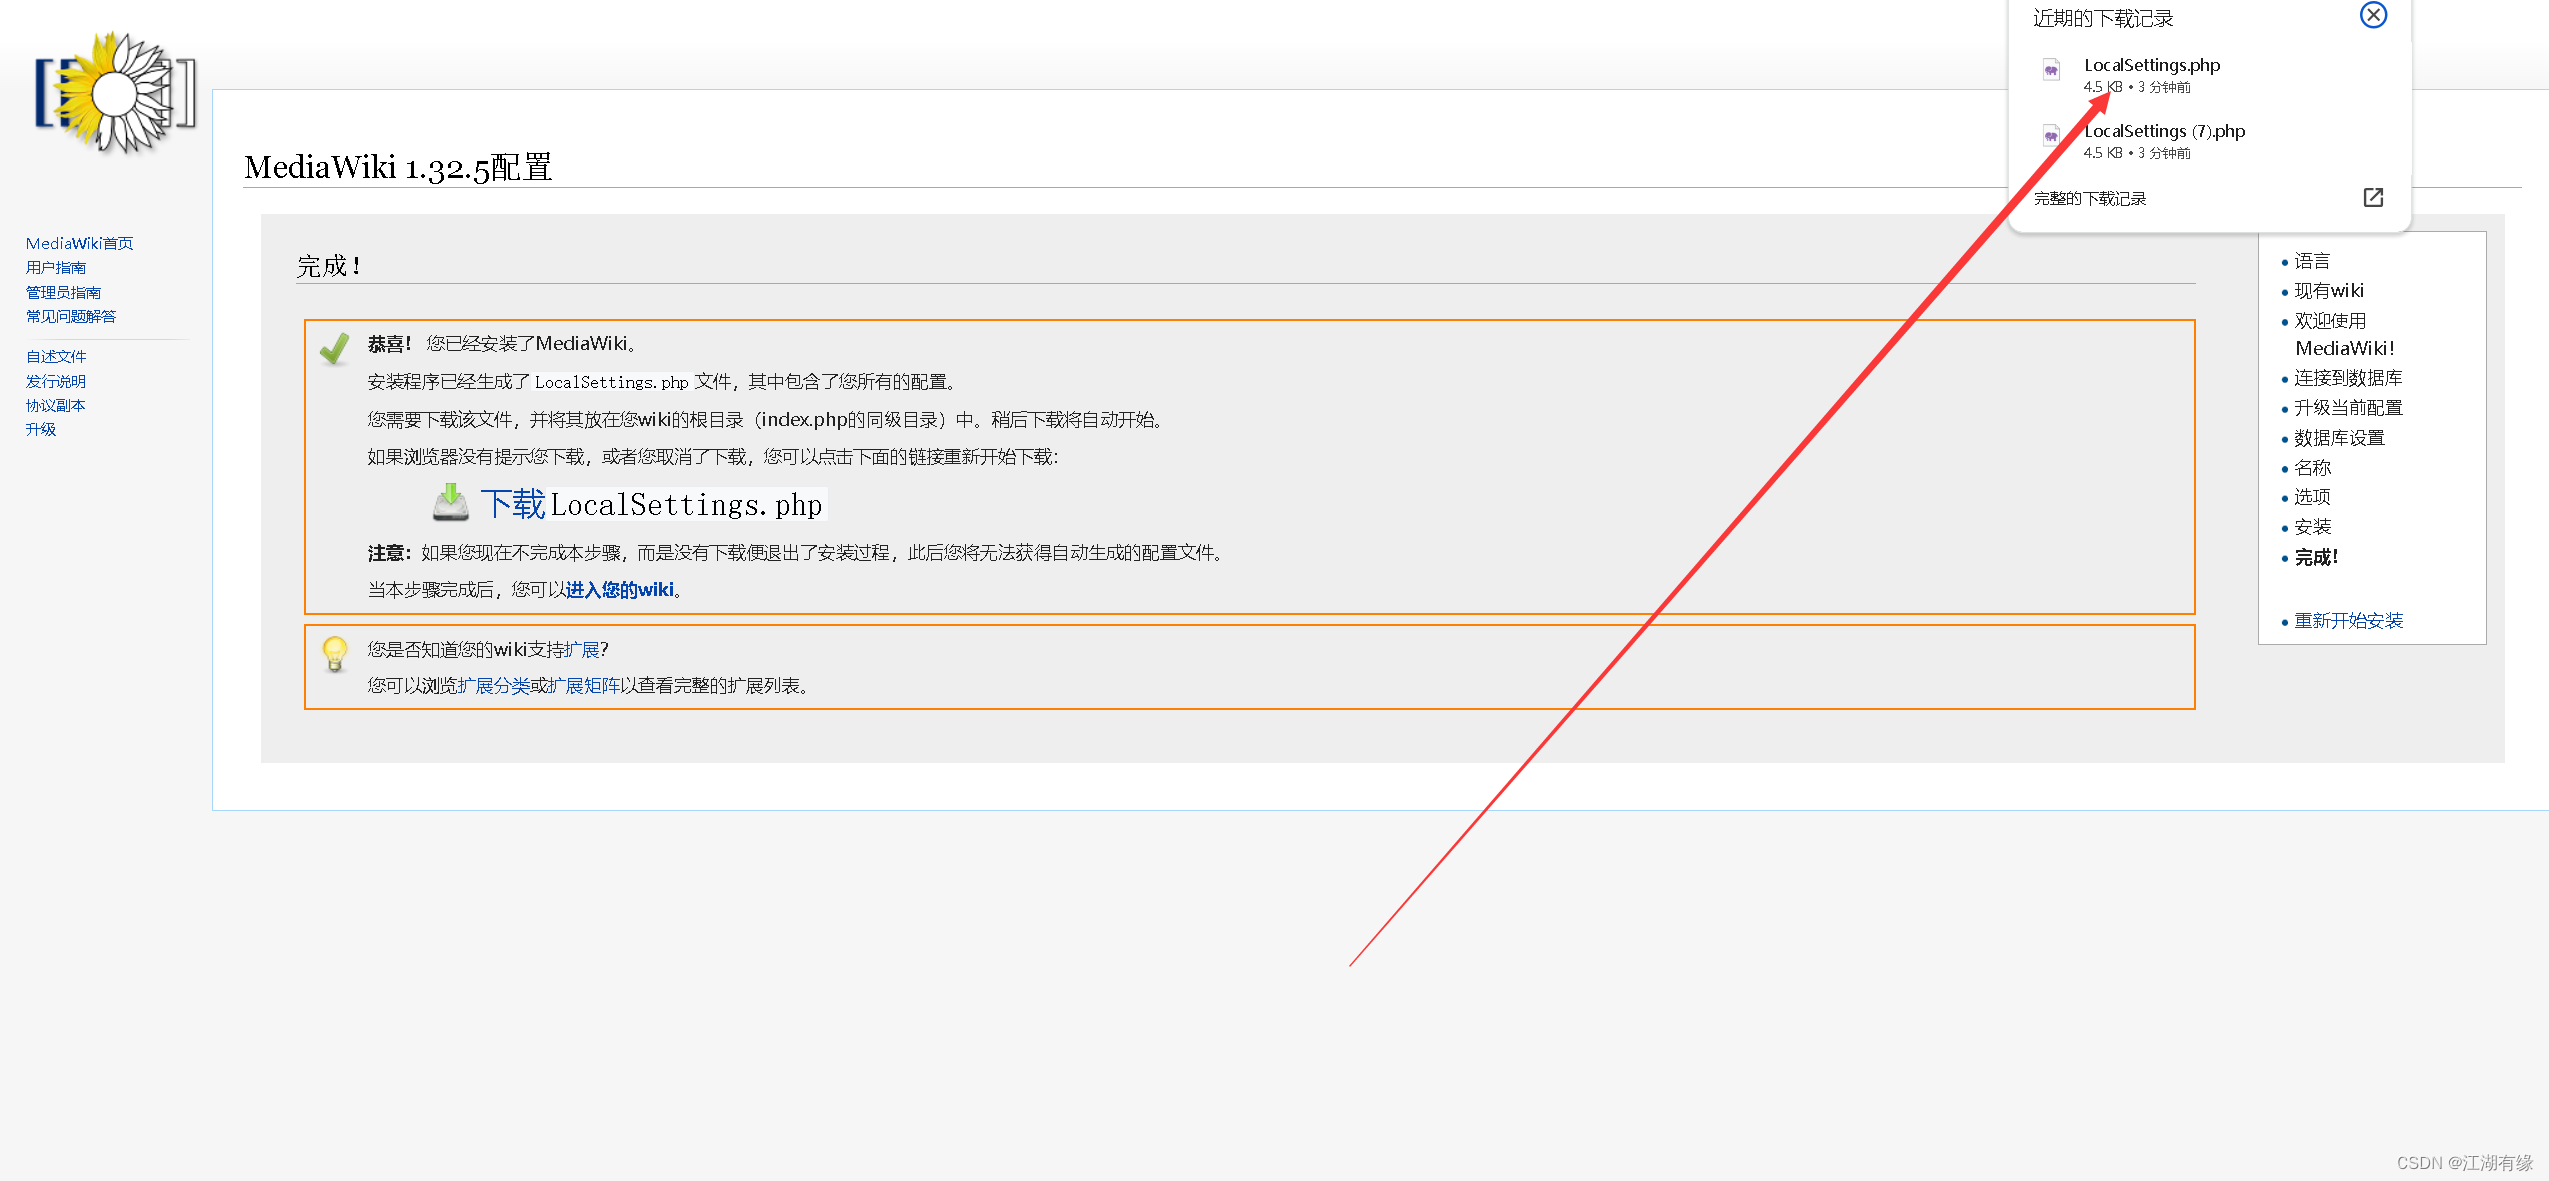This screenshot has width=2549, height=1181.
Task: Open 管理员指南 sidebar link
Action: click(x=63, y=292)
